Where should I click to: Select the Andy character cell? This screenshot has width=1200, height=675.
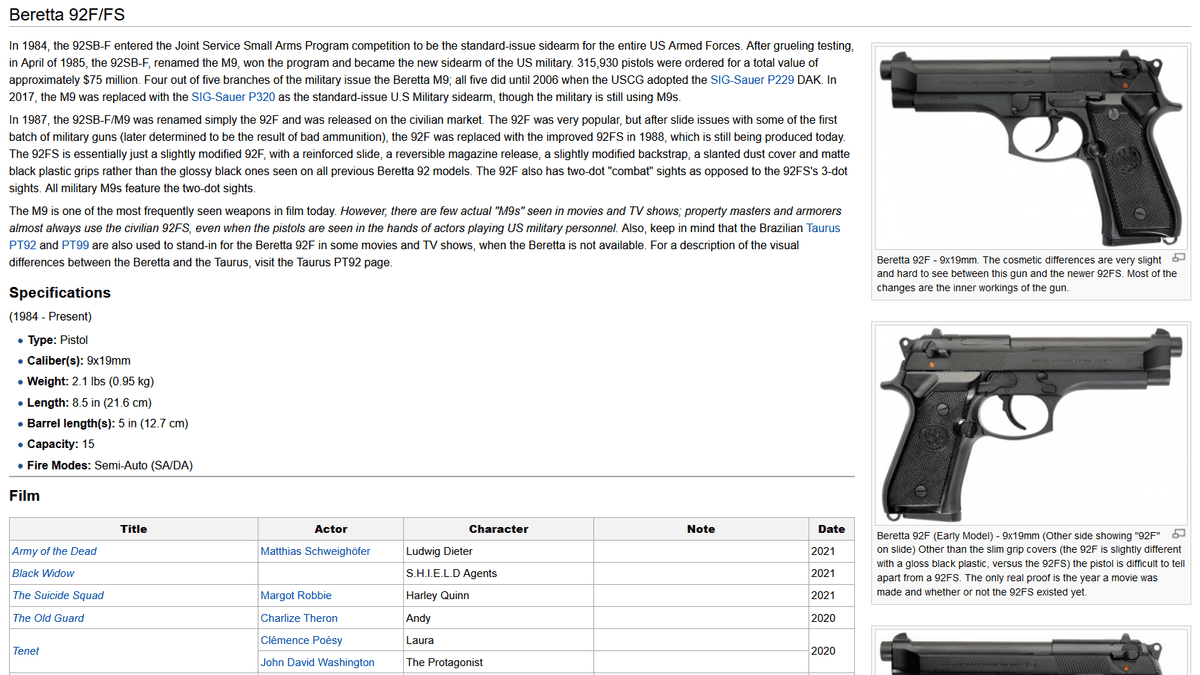pos(498,618)
